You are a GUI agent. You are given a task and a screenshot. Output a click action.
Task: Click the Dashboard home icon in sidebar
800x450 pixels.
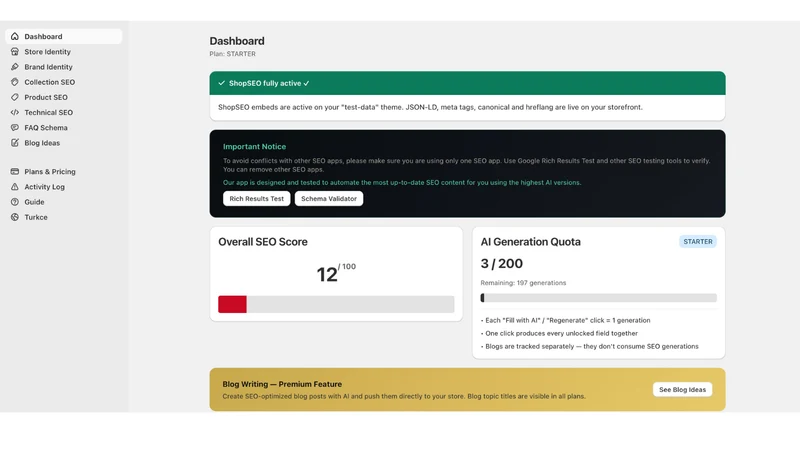[15, 36]
